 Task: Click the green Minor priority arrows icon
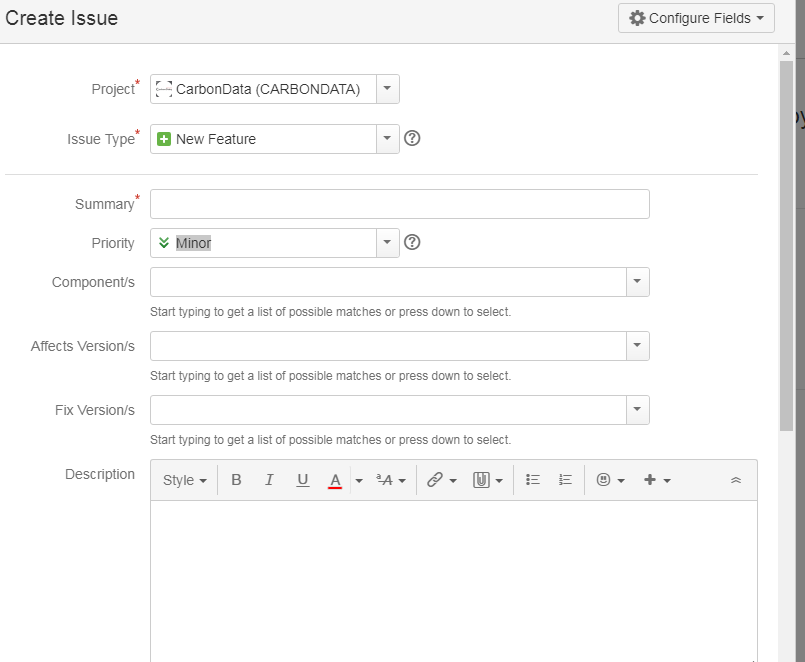coord(164,242)
